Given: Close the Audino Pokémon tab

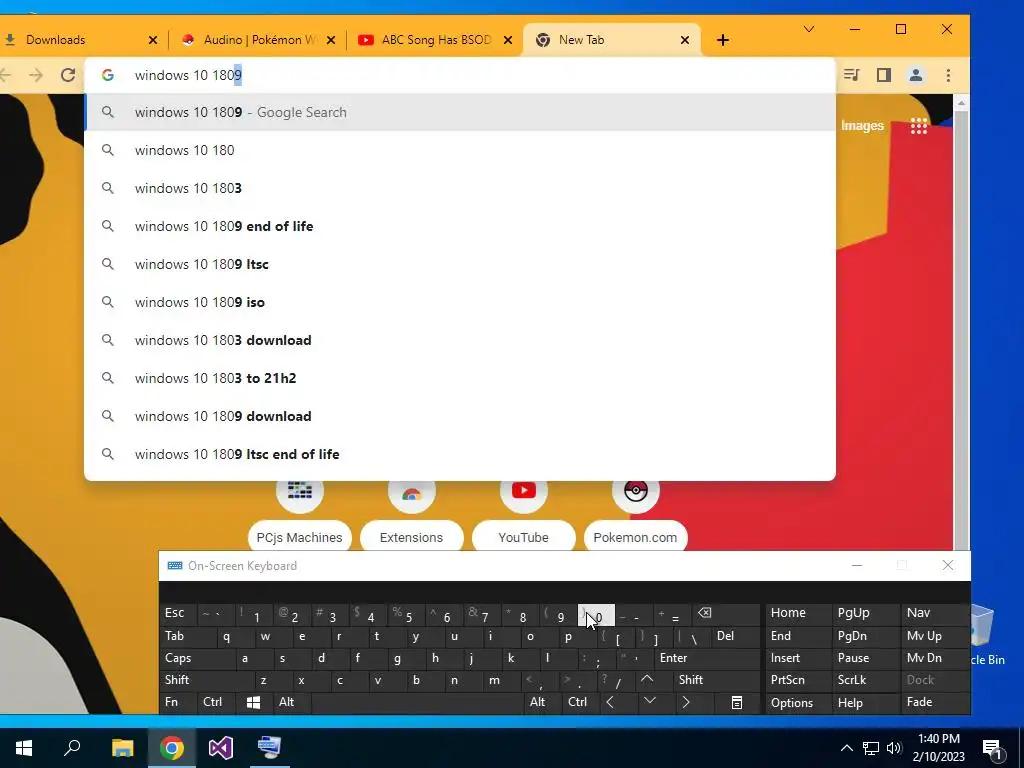Looking at the screenshot, I should coord(331,40).
